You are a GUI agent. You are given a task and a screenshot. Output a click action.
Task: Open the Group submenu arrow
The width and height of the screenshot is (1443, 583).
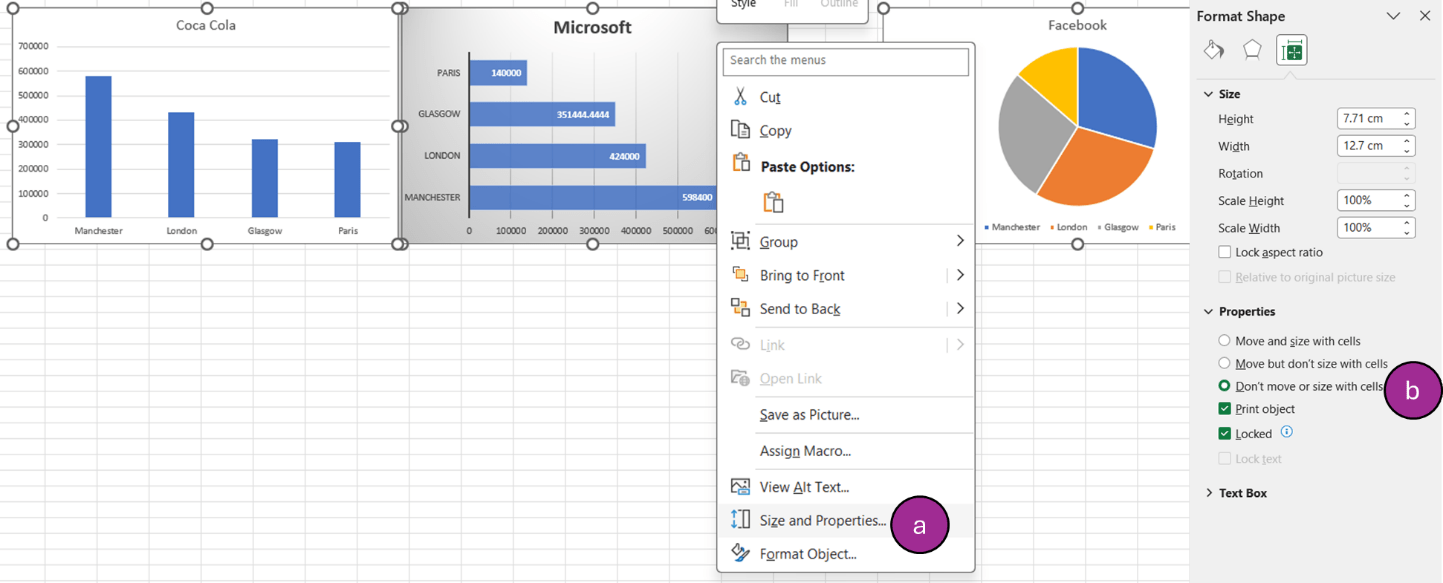tap(959, 241)
